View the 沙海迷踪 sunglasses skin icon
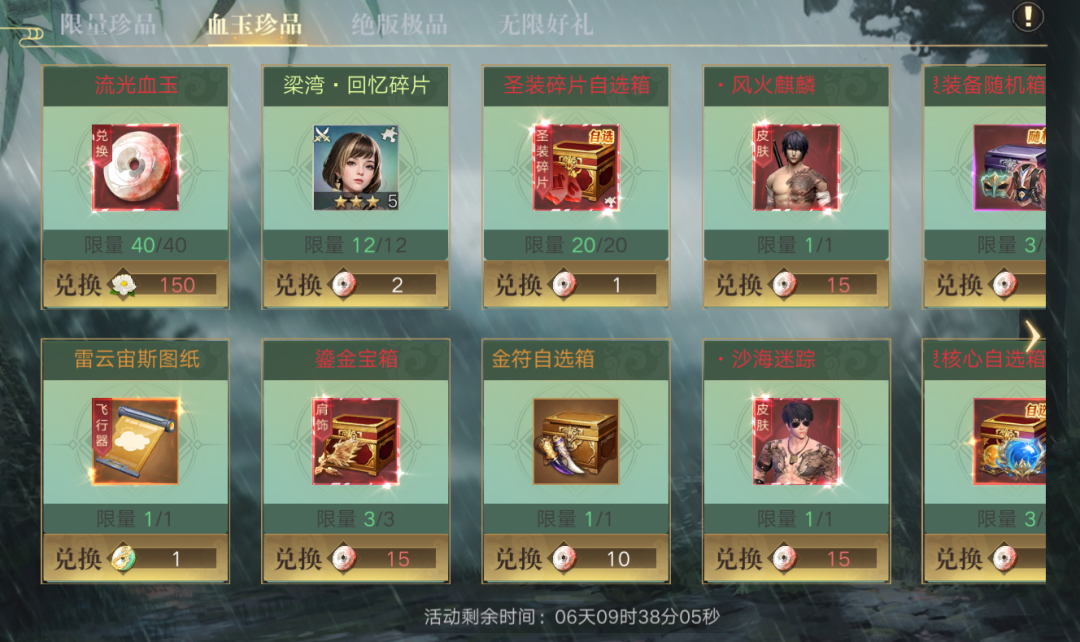Viewport: 1080px width, 642px height. click(796, 441)
